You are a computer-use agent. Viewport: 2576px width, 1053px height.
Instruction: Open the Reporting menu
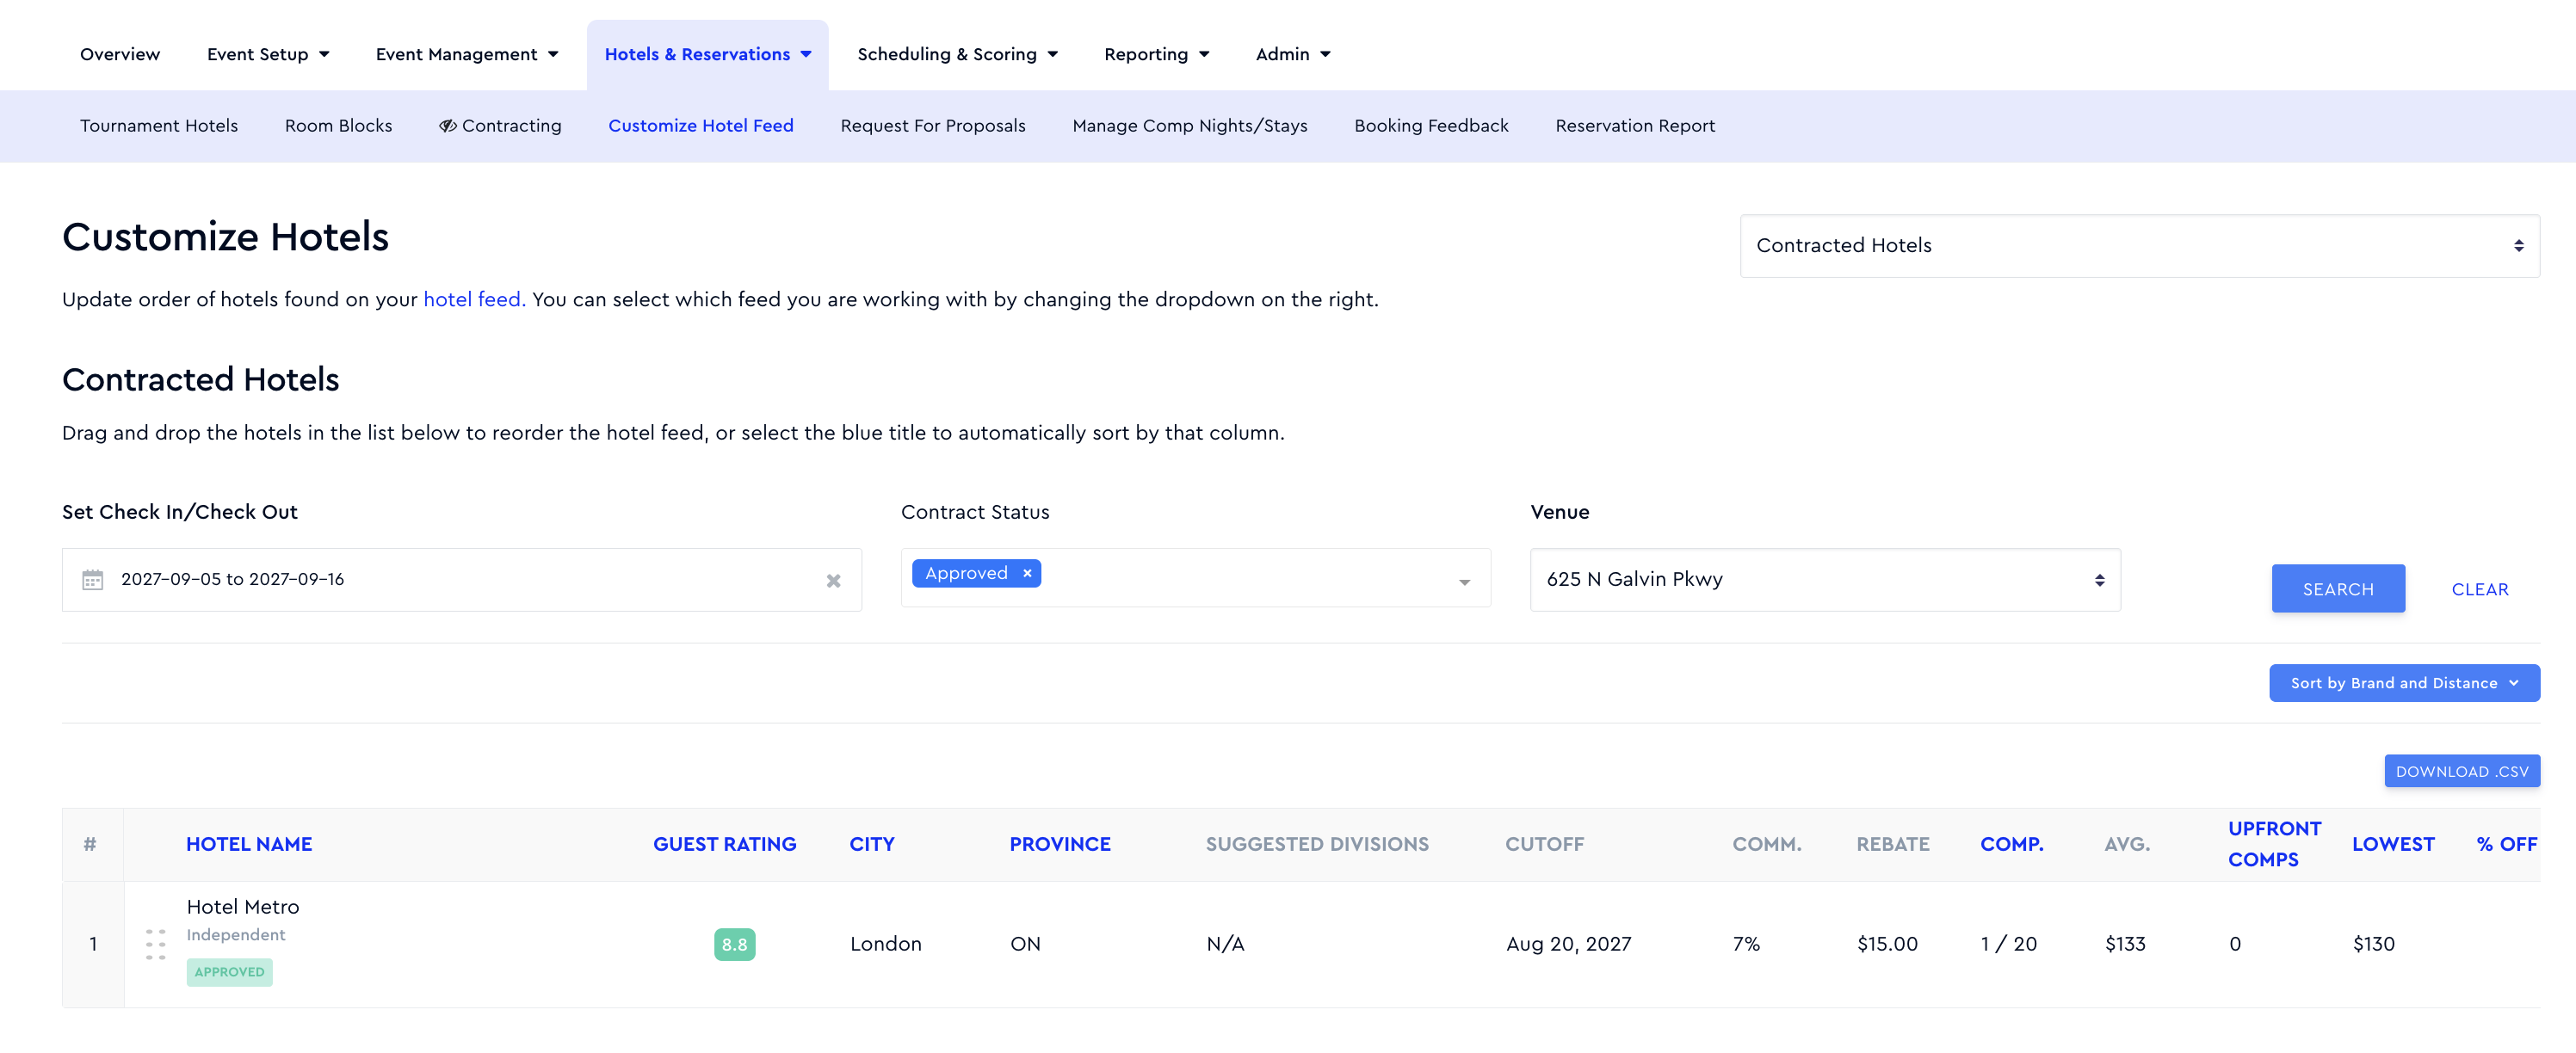tap(1156, 54)
